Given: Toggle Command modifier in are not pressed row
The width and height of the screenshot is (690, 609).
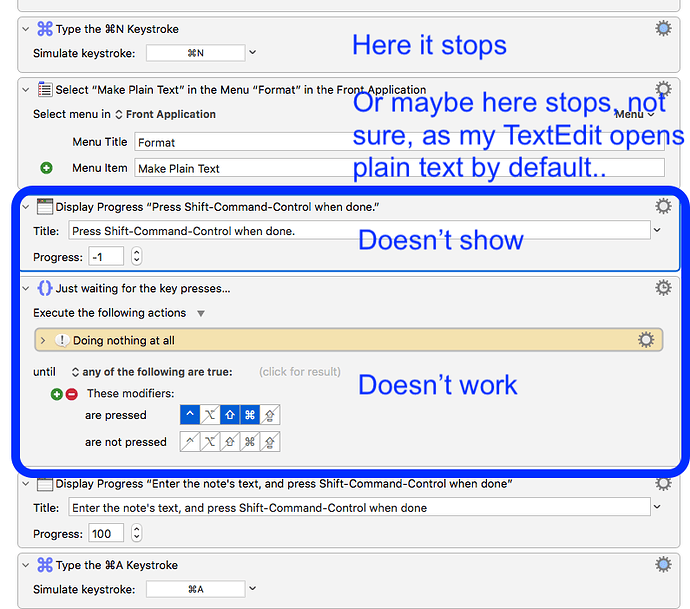Looking at the screenshot, I should 250,442.
